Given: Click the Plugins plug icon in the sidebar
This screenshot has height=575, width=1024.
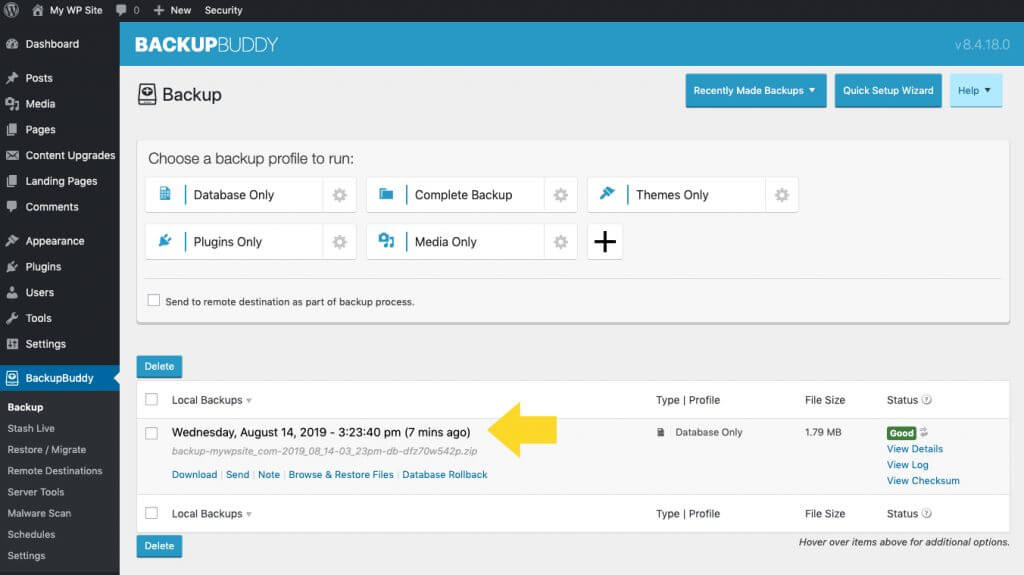Looking at the screenshot, I should tap(12, 267).
